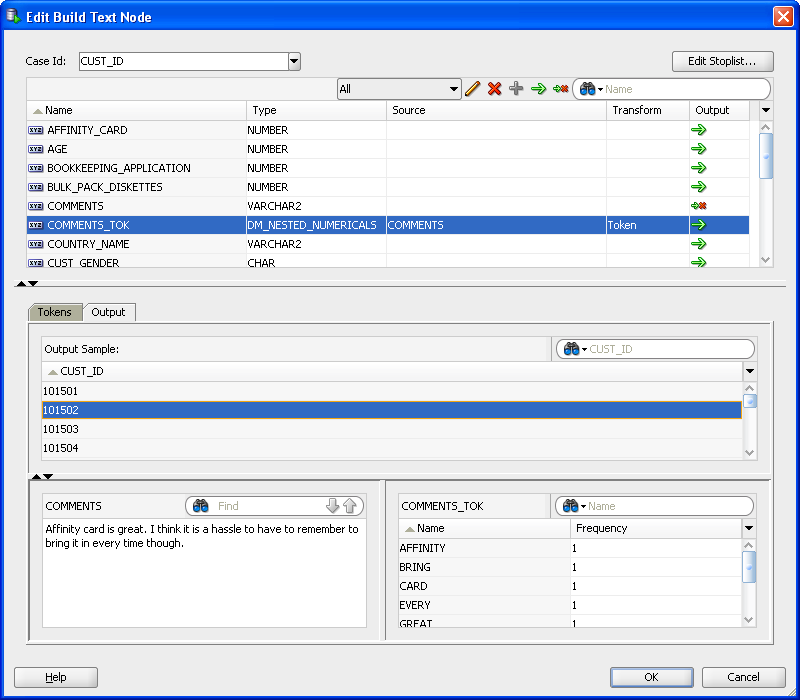Click the binoculars icon beside CUST_ID sample search
The image size is (800, 700).
pyautogui.click(x=570, y=349)
